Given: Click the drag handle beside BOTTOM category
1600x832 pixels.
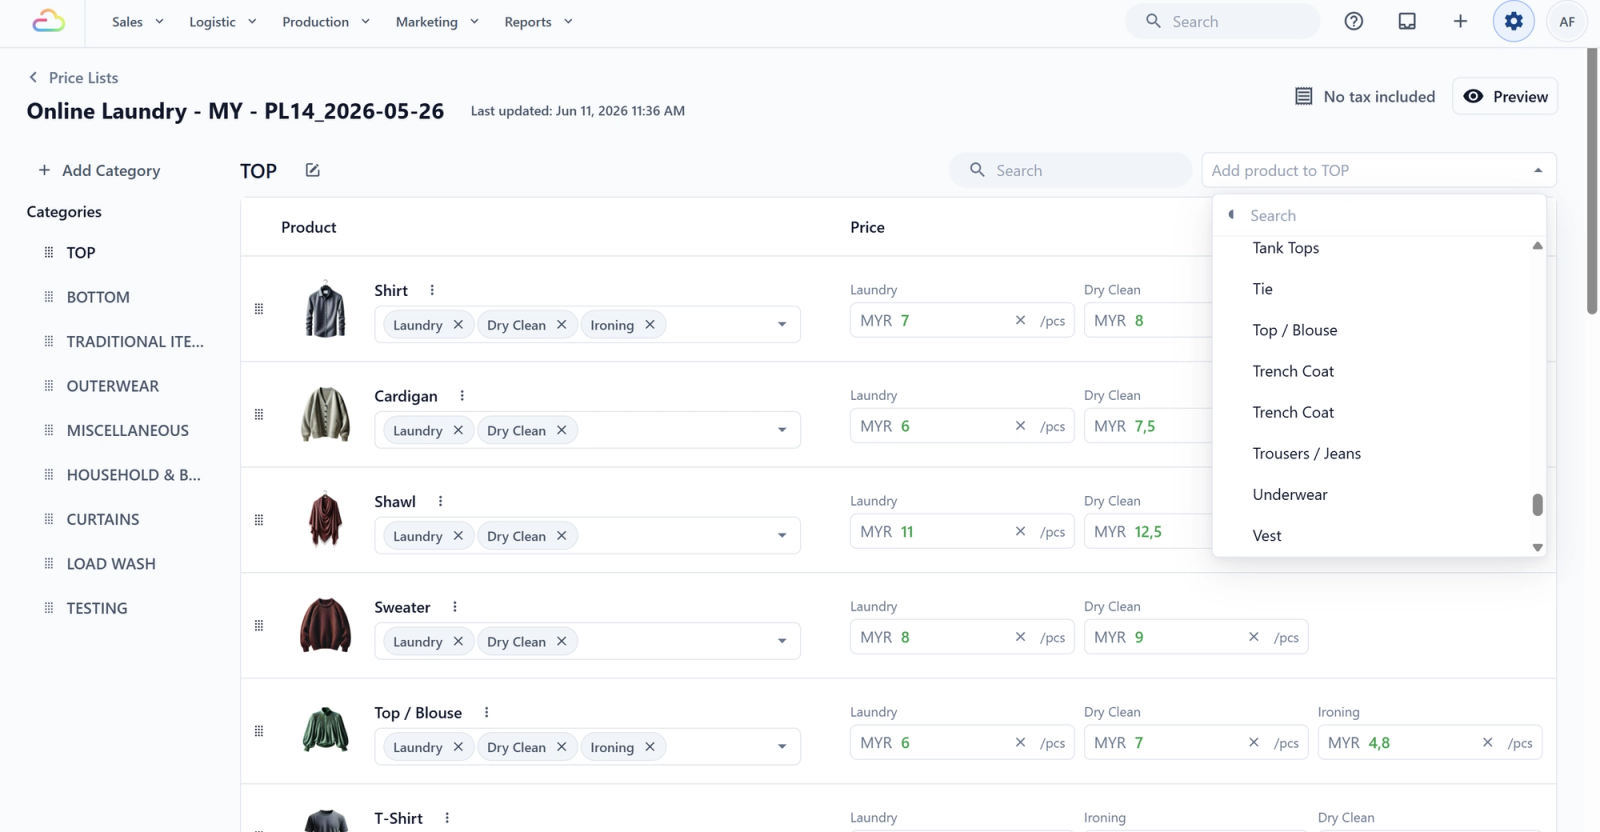Looking at the screenshot, I should pyautogui.click(x=49, y=297).
